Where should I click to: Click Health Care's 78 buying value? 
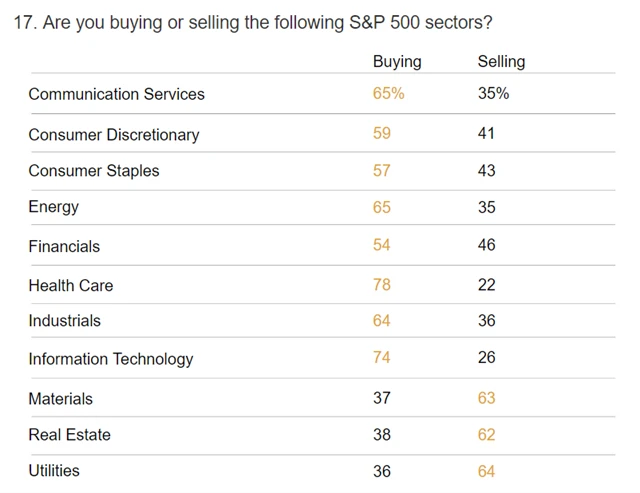point(382,285)
